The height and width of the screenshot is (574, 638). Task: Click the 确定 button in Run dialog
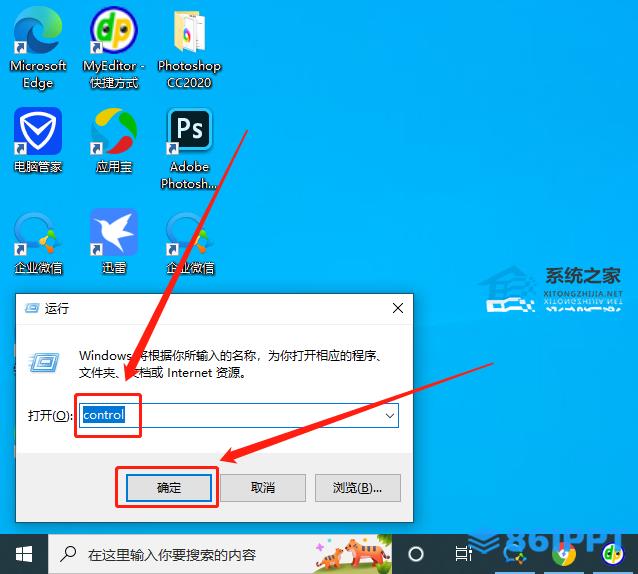pos(169,487)
